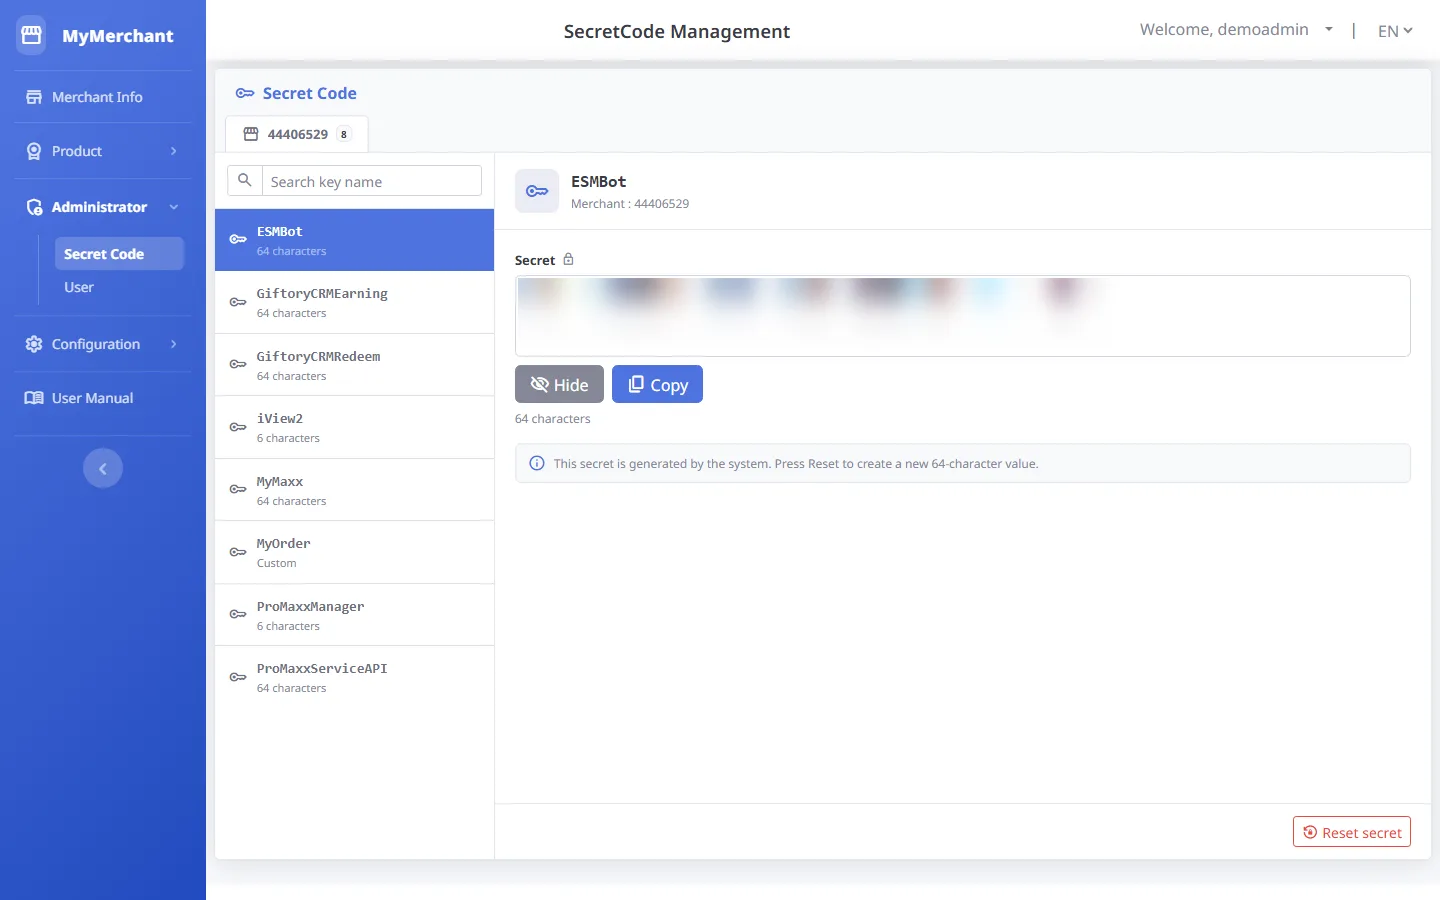
Task: Select the ProMaxxServiceAPI key
Action: [354, 677]
